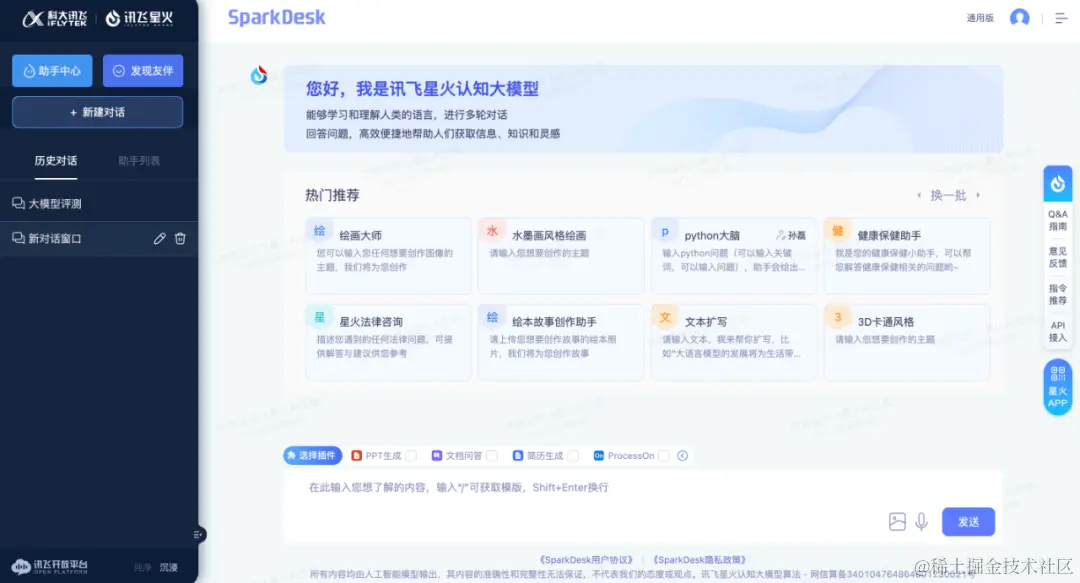Click the microphone icon to use voice input
1080x583 pixels.
point(921,521)
